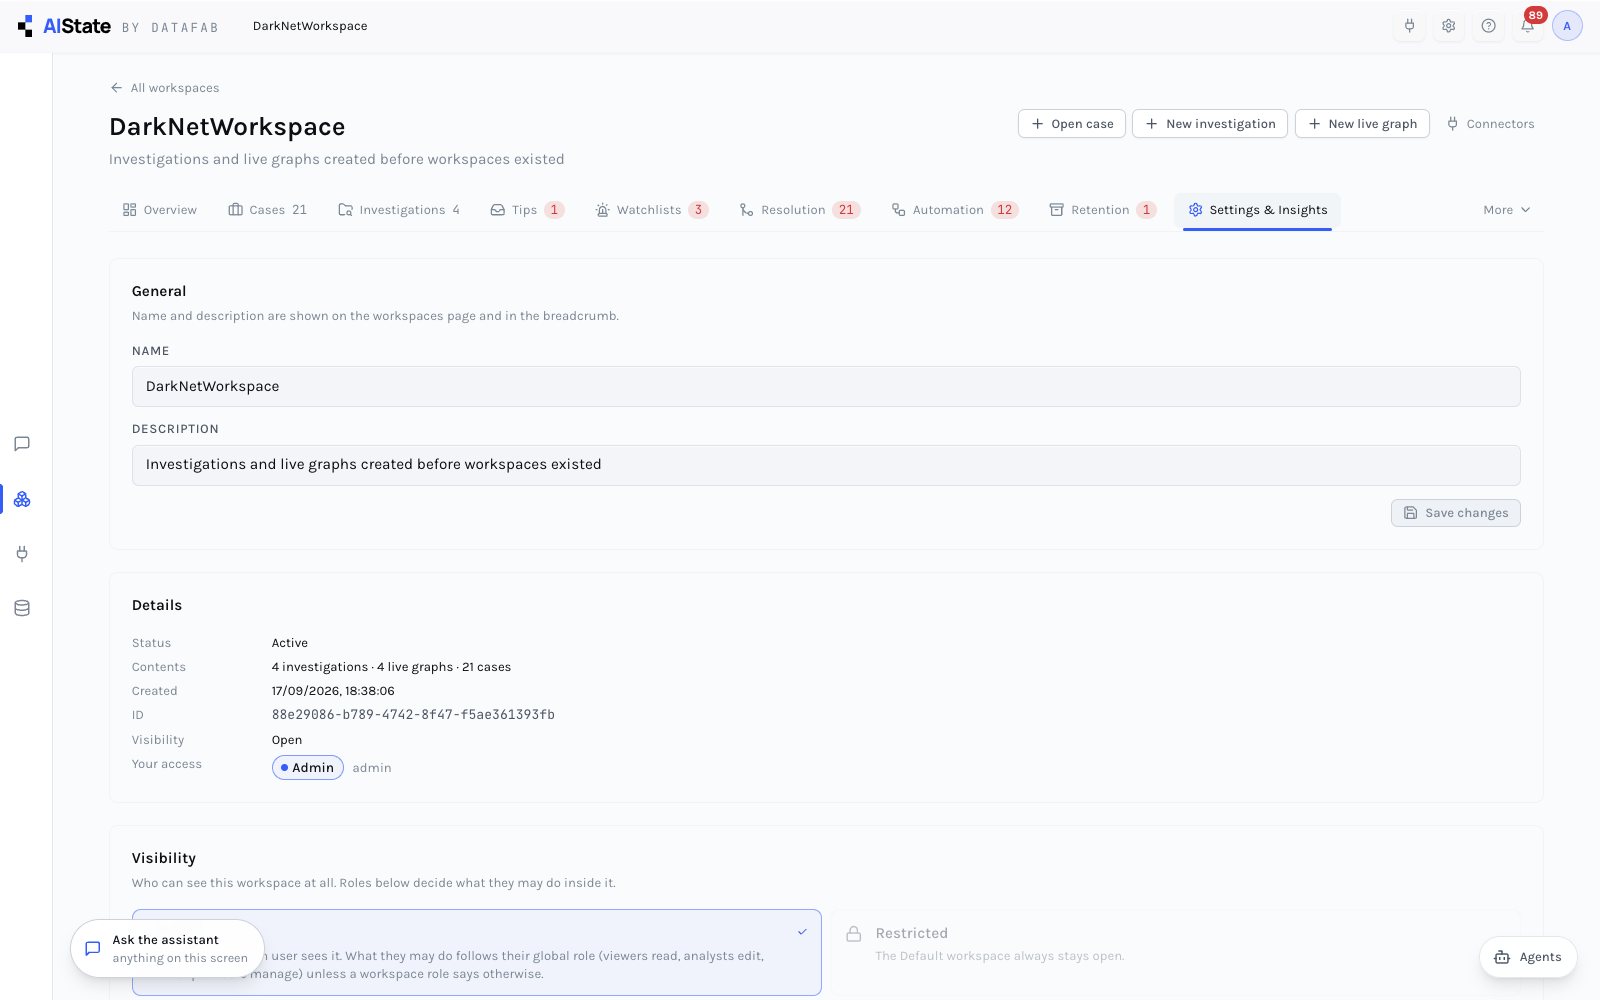Click Save changes floppy disk icon

1410,513
